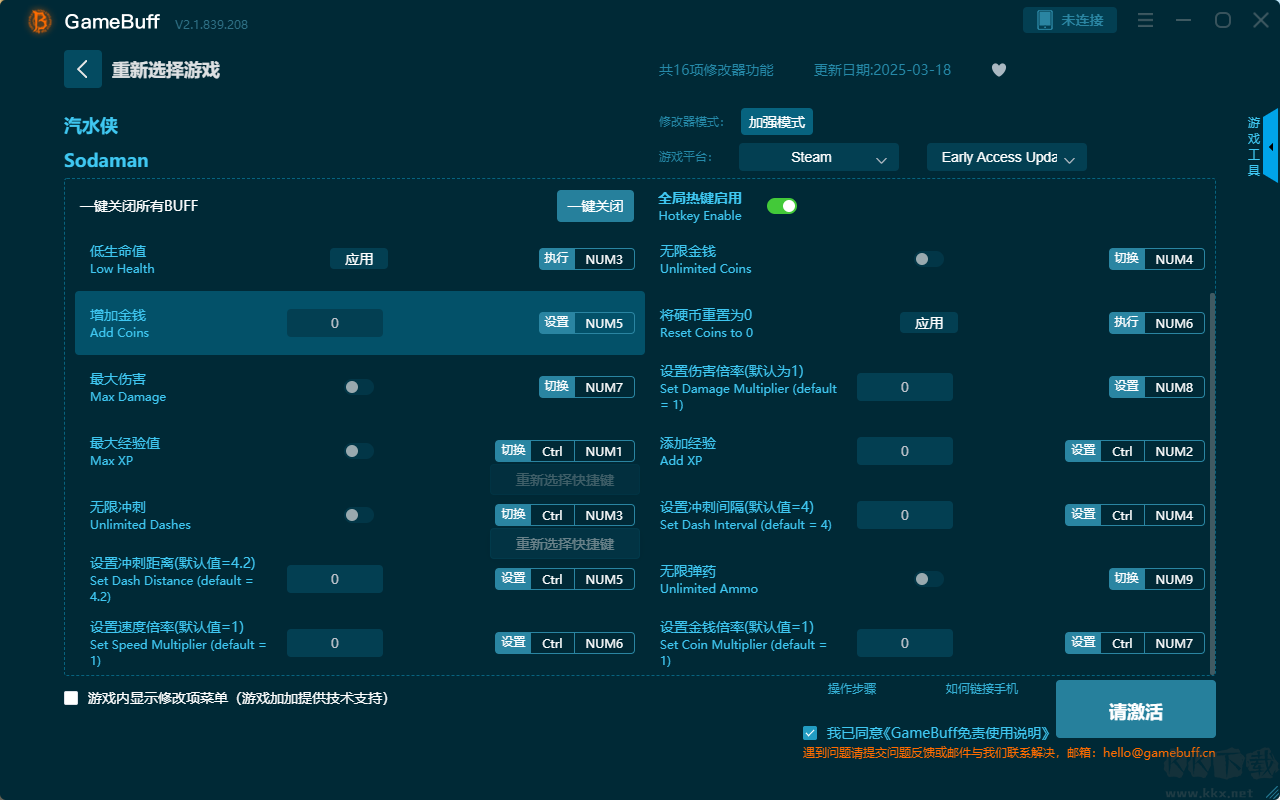Image resolution: width=1280 pixels, height=800 pixels.
Task: Open the Early Access Update version dropdown
Action: coord(1007,157)
